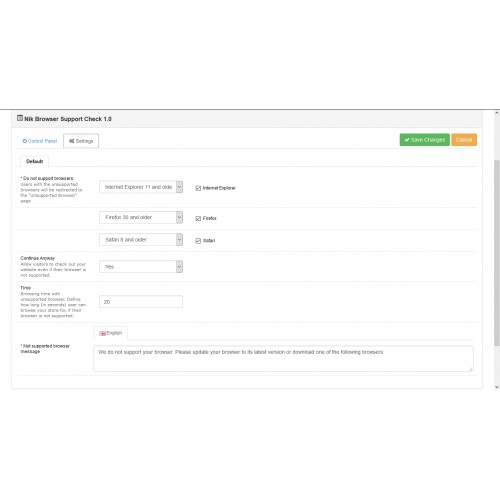Open the Safari 8 and older dropdown
Screen dimensions: 500x500
click(141, 240)
